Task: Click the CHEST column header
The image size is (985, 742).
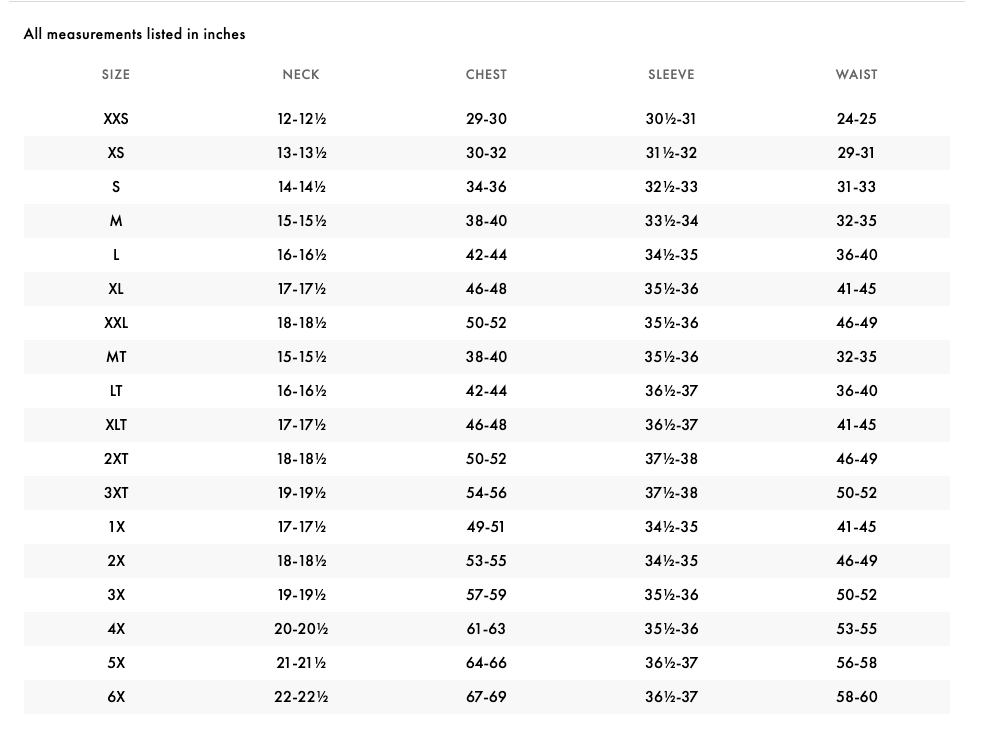Action: click(486, 75)
